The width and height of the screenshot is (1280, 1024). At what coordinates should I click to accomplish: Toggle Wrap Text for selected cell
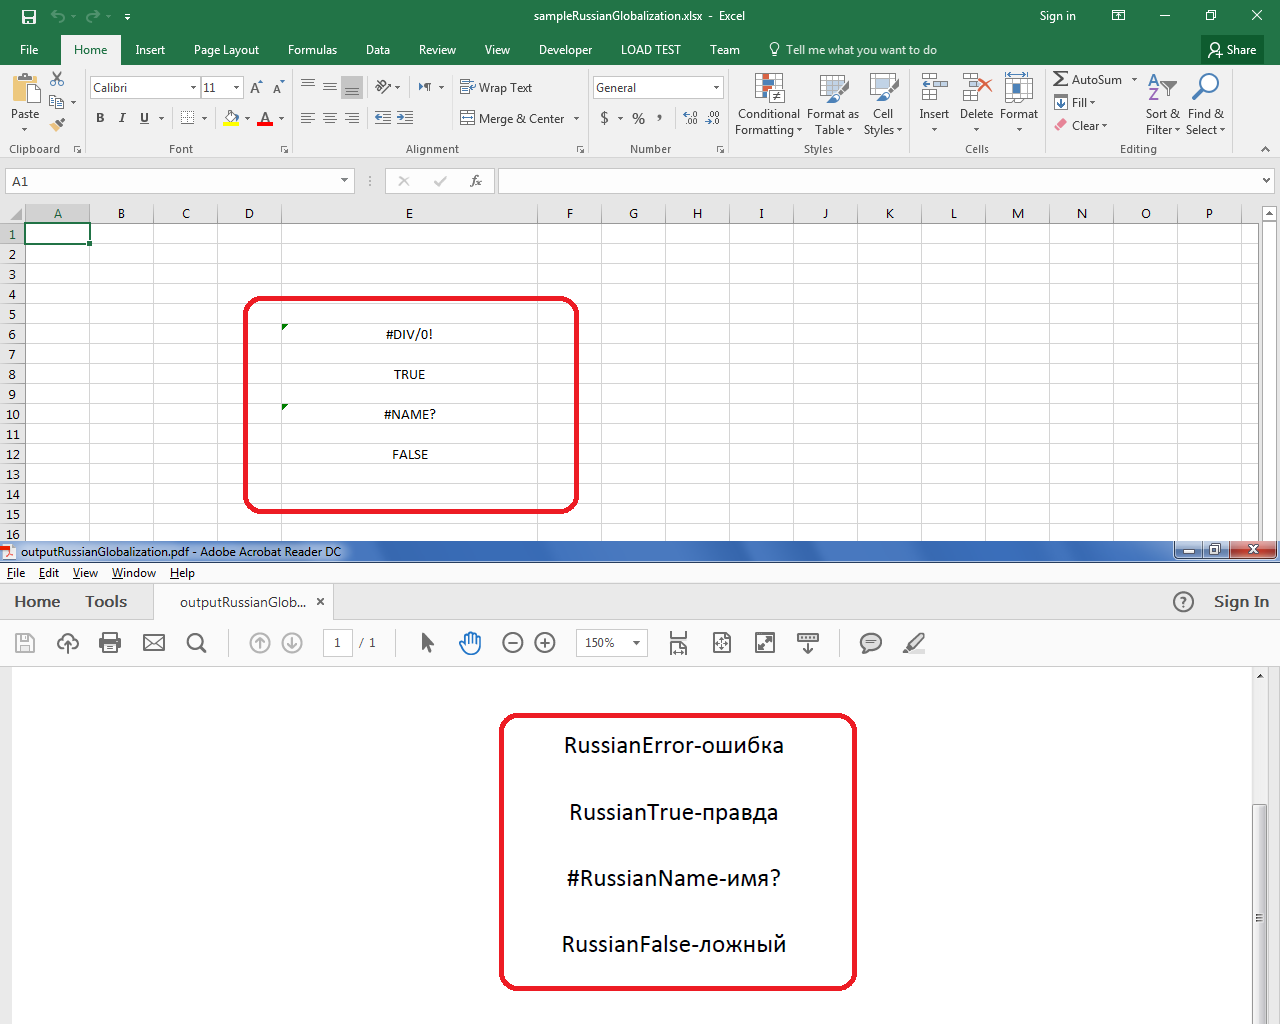[496, 88]
